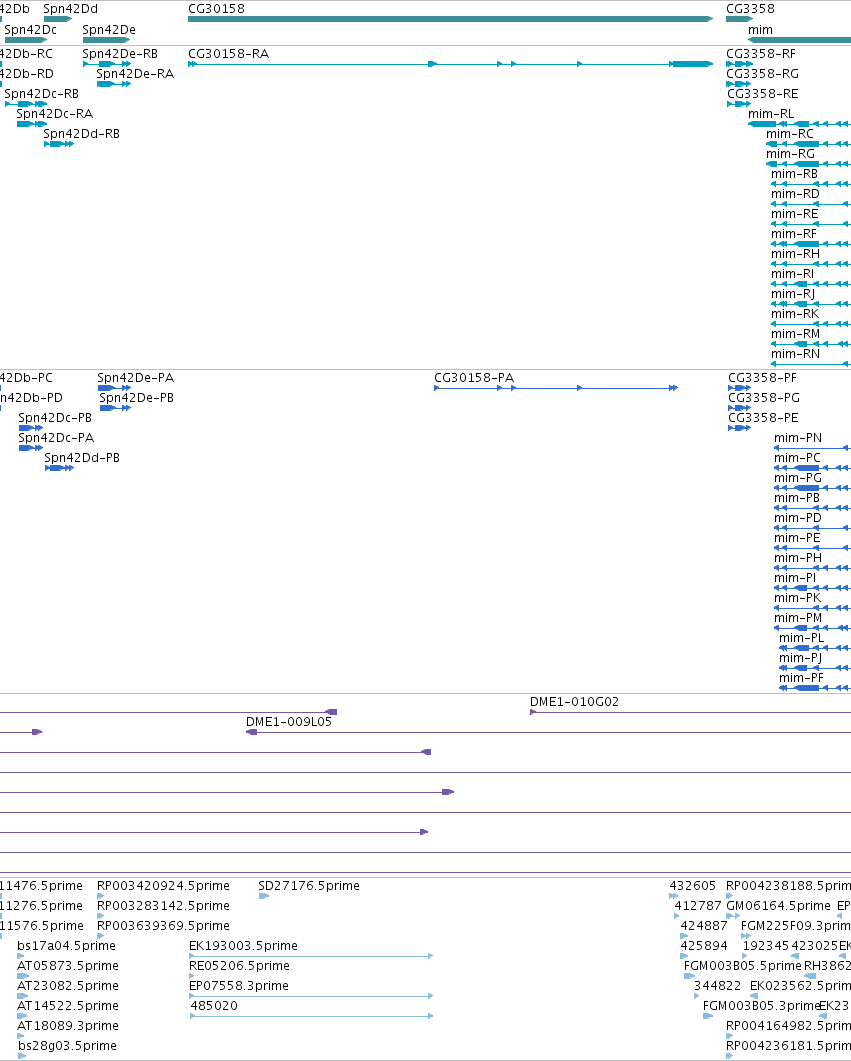Click the mim-PG protein label
Image resolution: width=851 pixels, height=1061 pixels.
[x=798, y=478]
